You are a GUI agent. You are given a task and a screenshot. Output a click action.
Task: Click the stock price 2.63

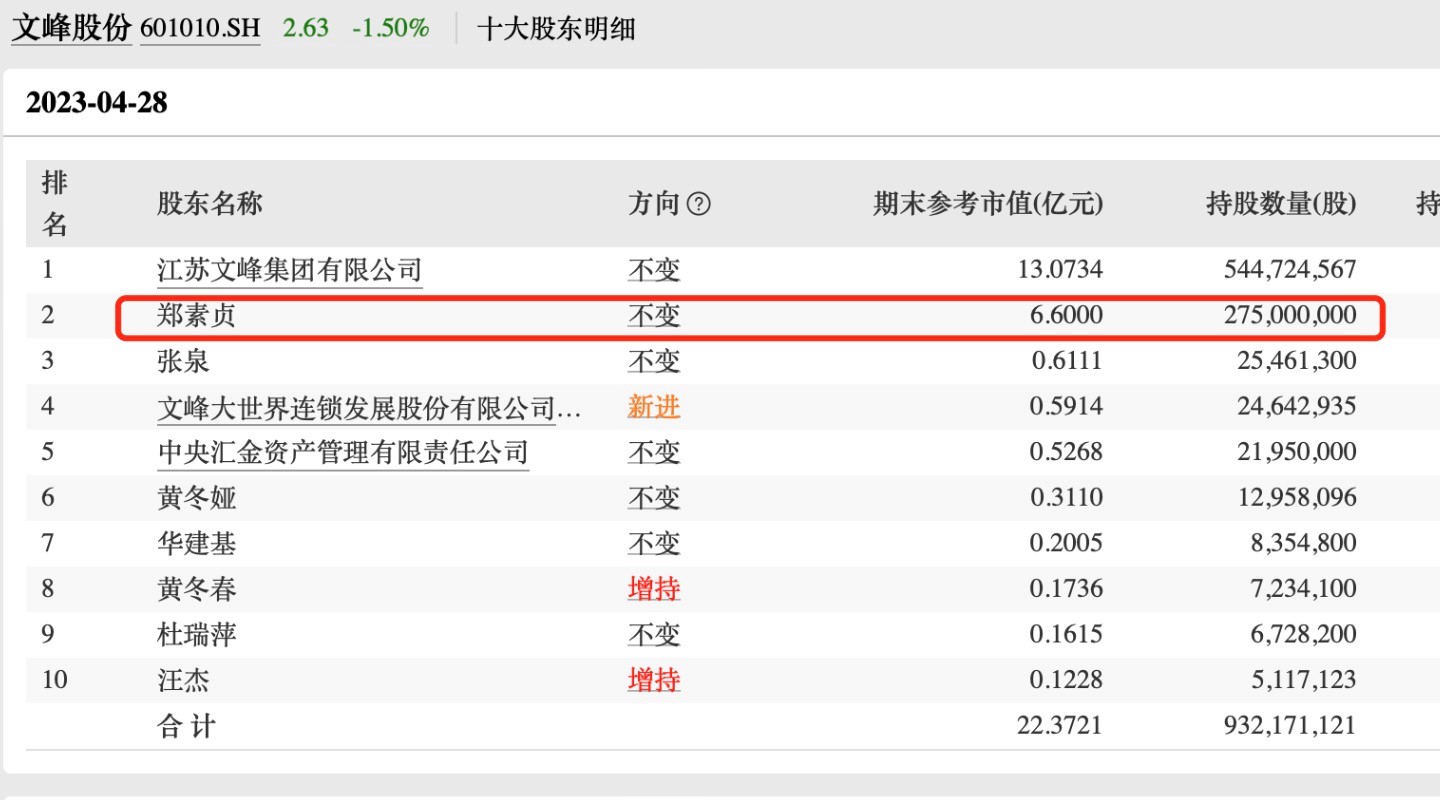[x=306, y=28]
